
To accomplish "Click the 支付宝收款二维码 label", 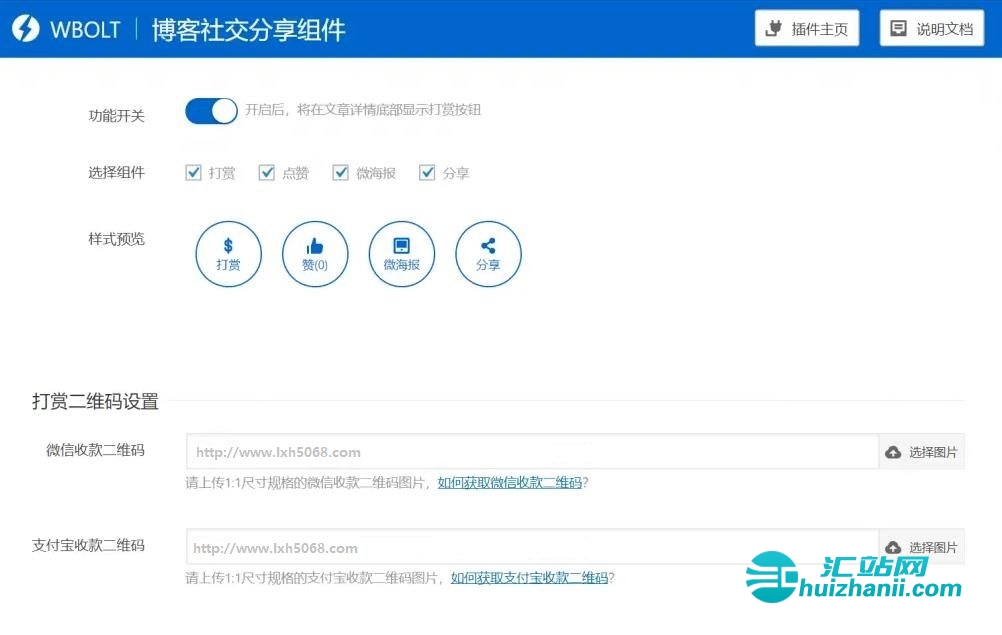I will pos(88,545).
